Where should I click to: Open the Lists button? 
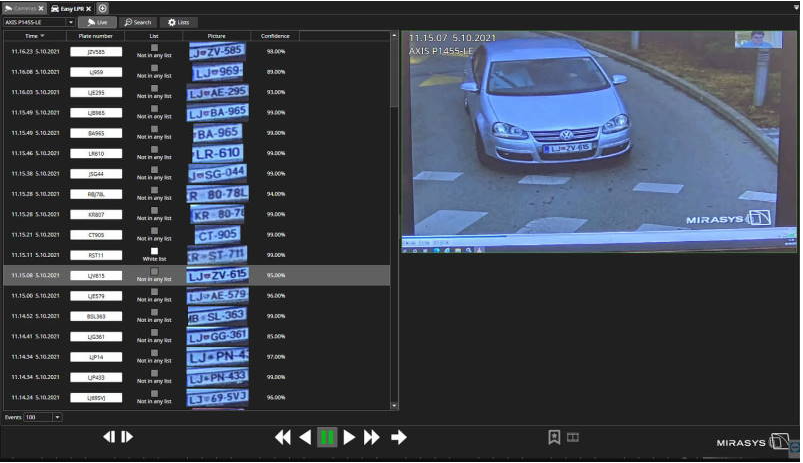[x=180, y=21]
